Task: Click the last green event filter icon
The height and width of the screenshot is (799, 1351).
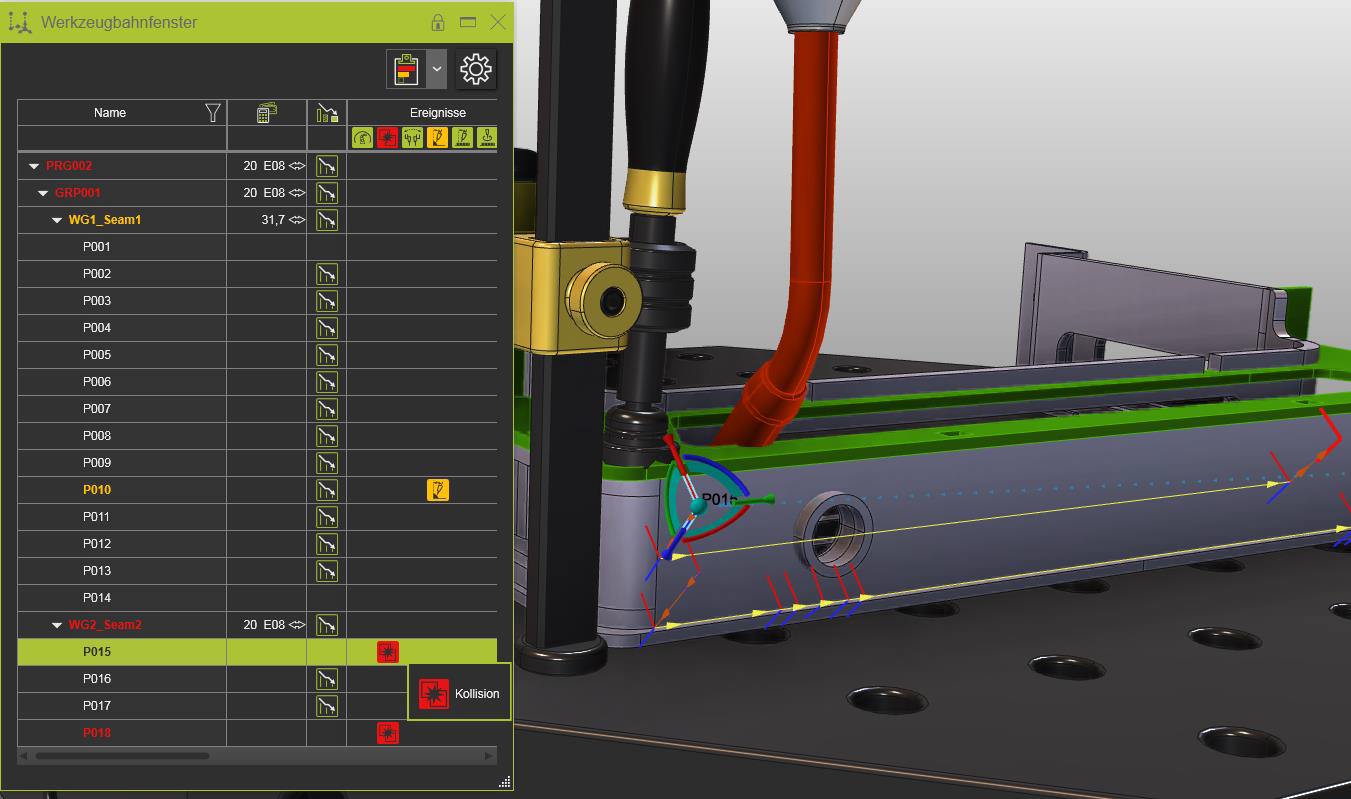Action: pos(487,138)
